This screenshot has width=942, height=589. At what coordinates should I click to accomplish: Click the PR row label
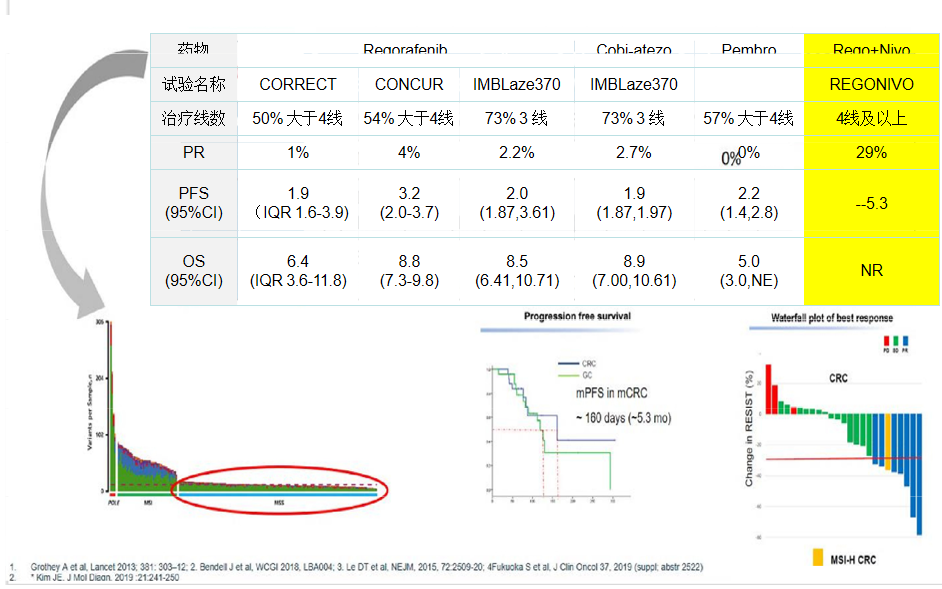coord(193,153)
